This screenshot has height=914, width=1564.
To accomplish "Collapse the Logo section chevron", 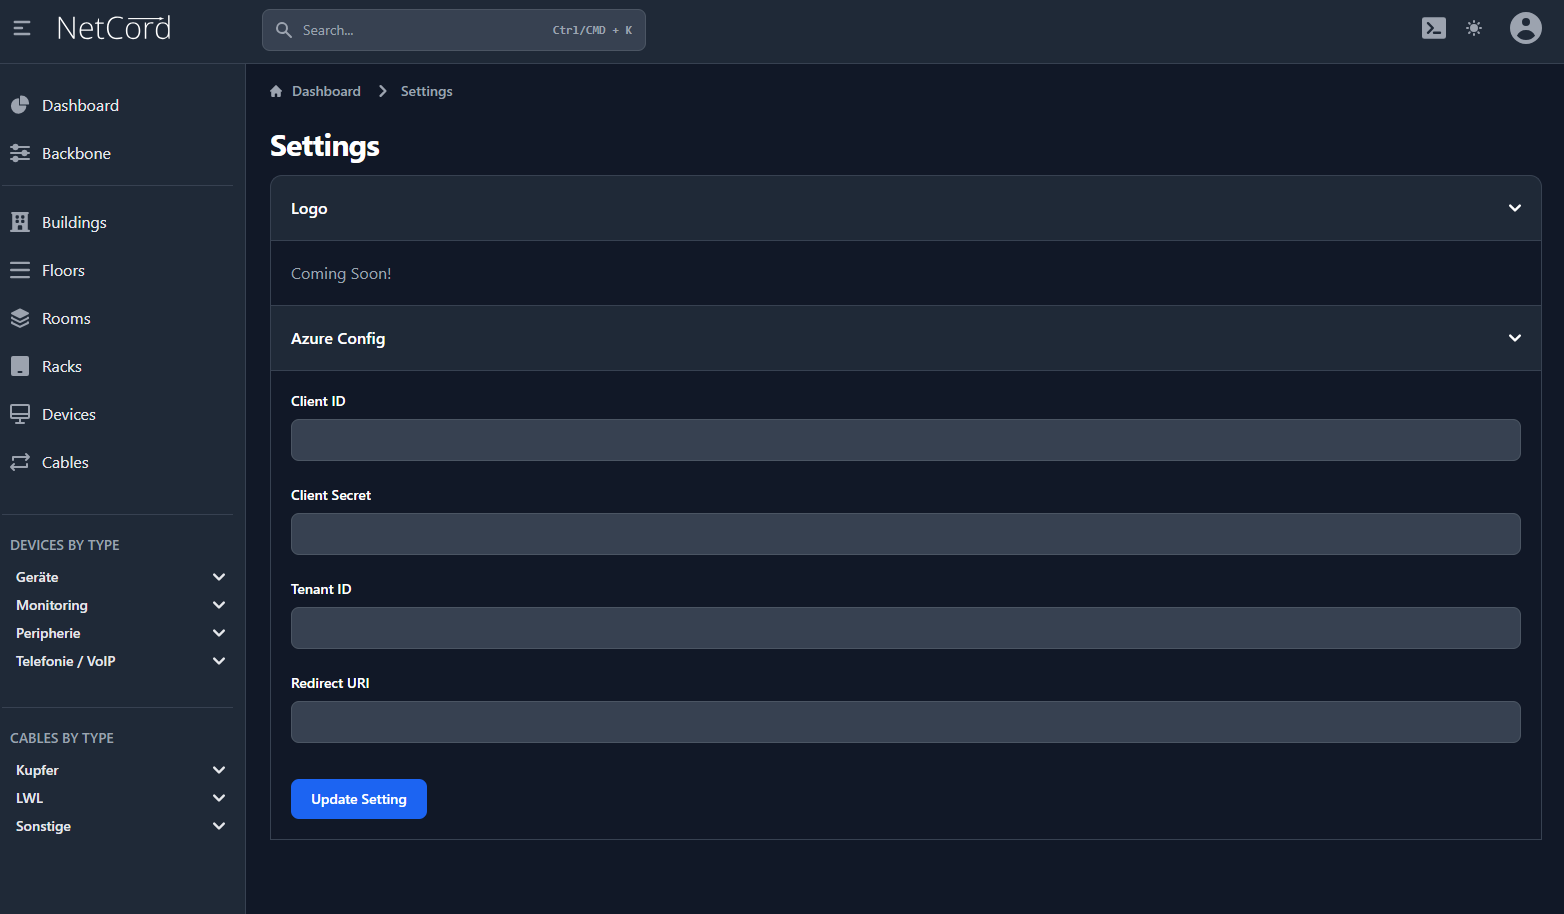I will (x=1514, y=208).
